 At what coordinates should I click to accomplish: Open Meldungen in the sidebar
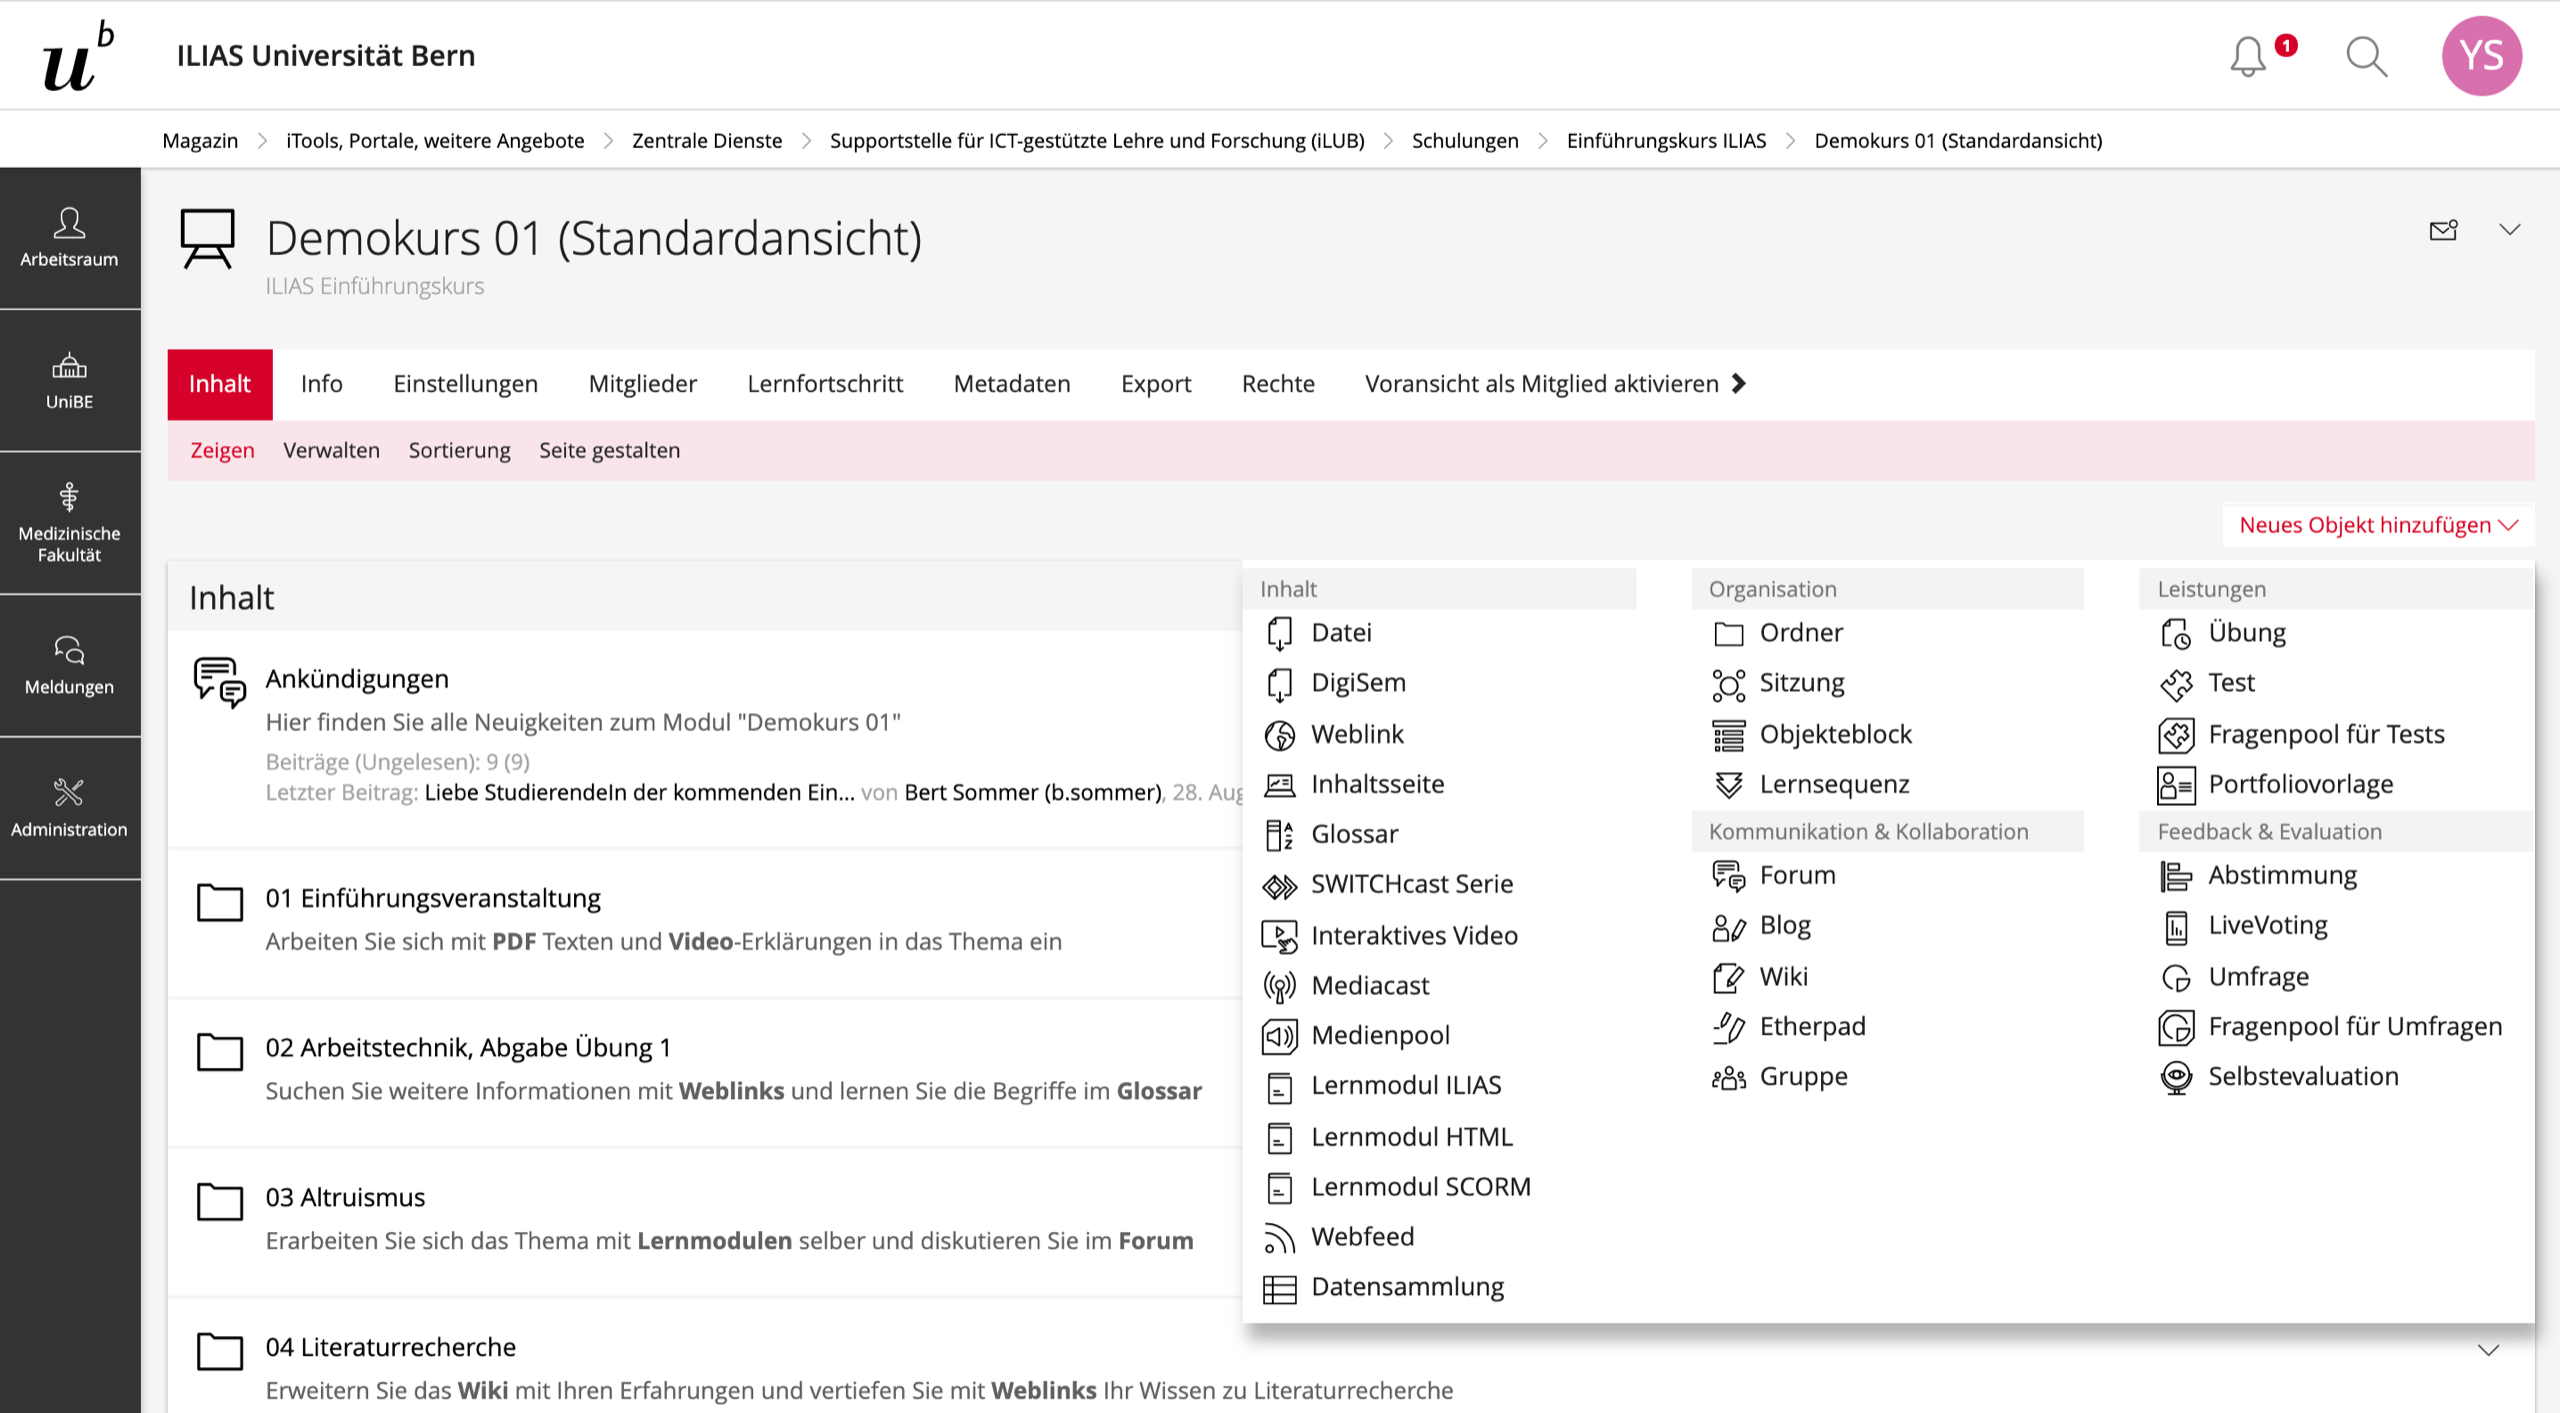[69, 666]
